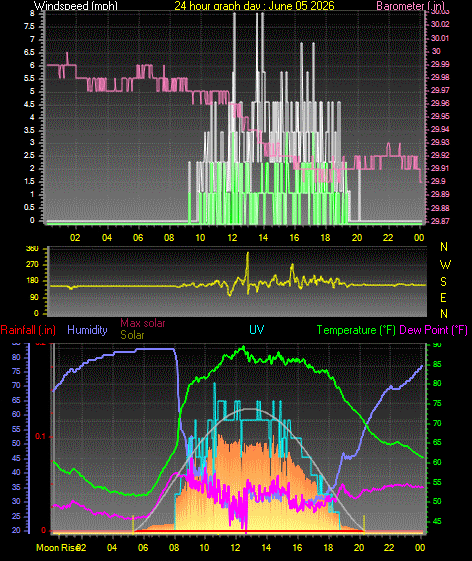Image resolution: width=472 pixels, height=561 pixels.
Task: Click '29.92' on the barometer axis
Action: (440, 155)
